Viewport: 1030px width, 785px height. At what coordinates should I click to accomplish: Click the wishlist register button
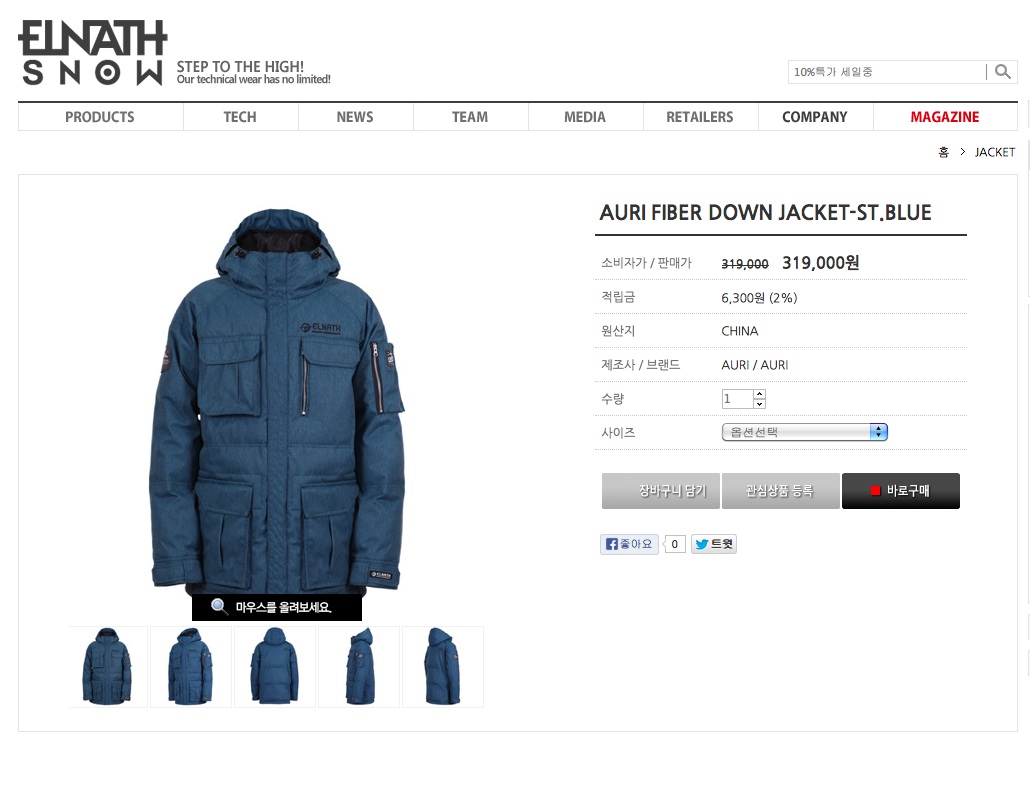[x=780, y=491]
